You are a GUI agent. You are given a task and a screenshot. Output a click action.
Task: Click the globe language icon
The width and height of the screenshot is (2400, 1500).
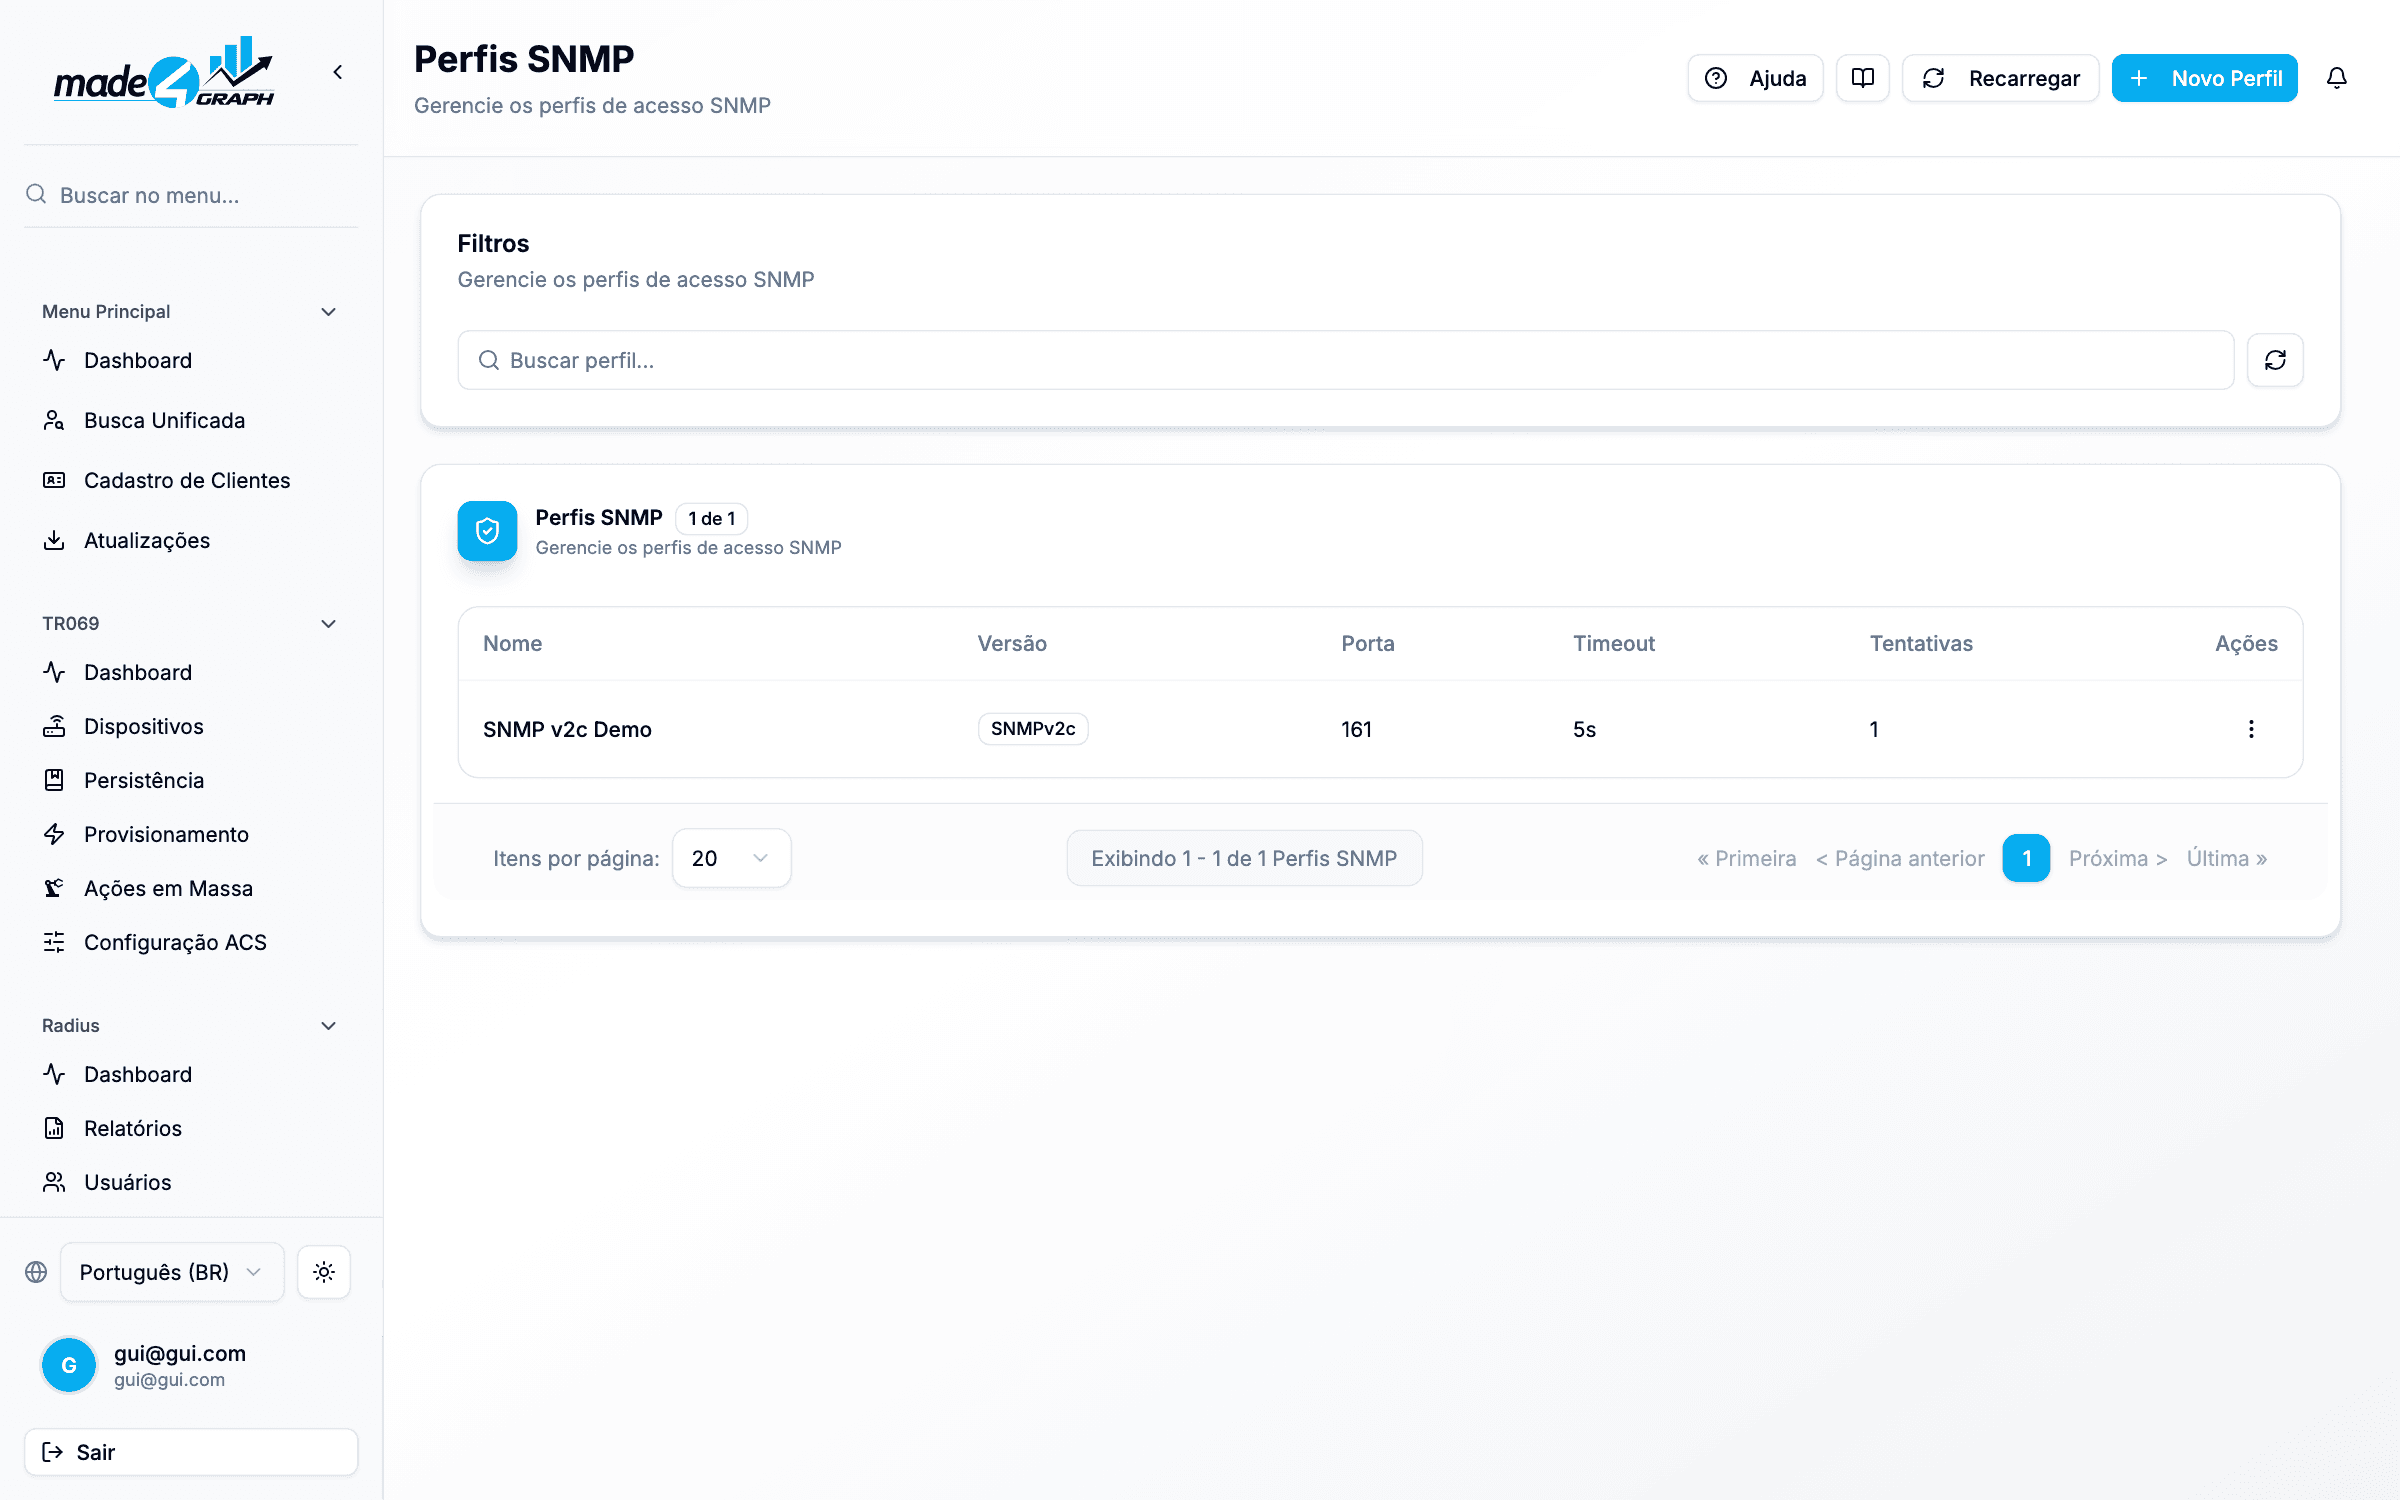pyautogui.click(x=36, y=1272)
